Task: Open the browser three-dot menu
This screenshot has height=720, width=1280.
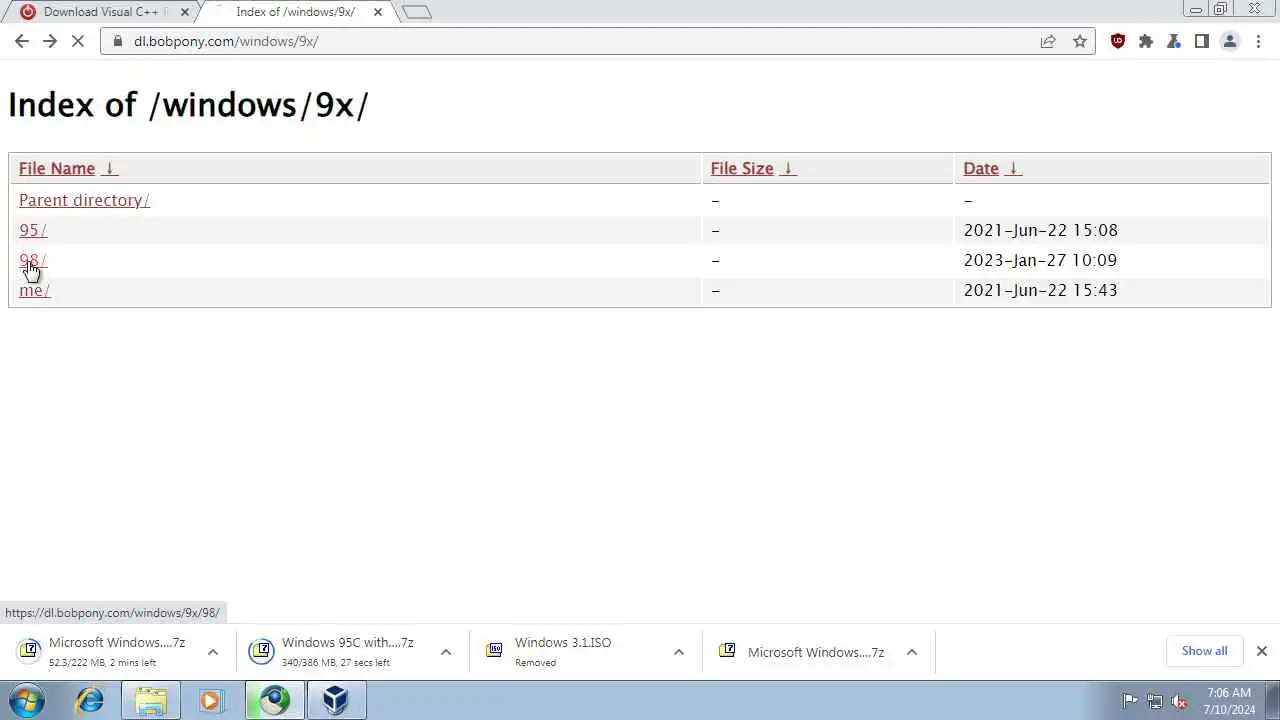Action: [1258, 41]
